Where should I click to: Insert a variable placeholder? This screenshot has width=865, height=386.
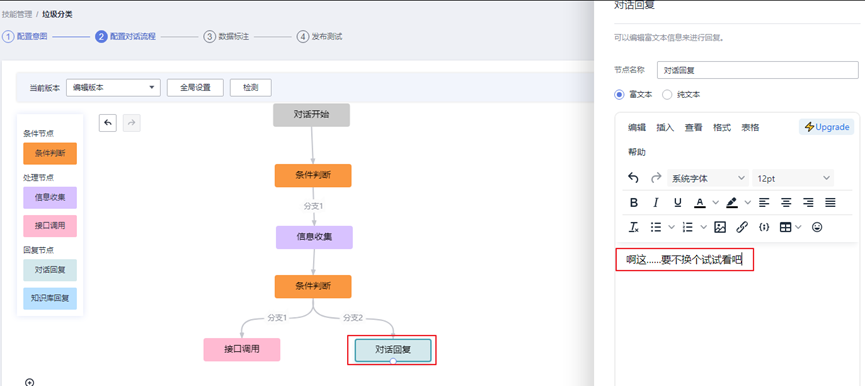(x=764, y=227)
